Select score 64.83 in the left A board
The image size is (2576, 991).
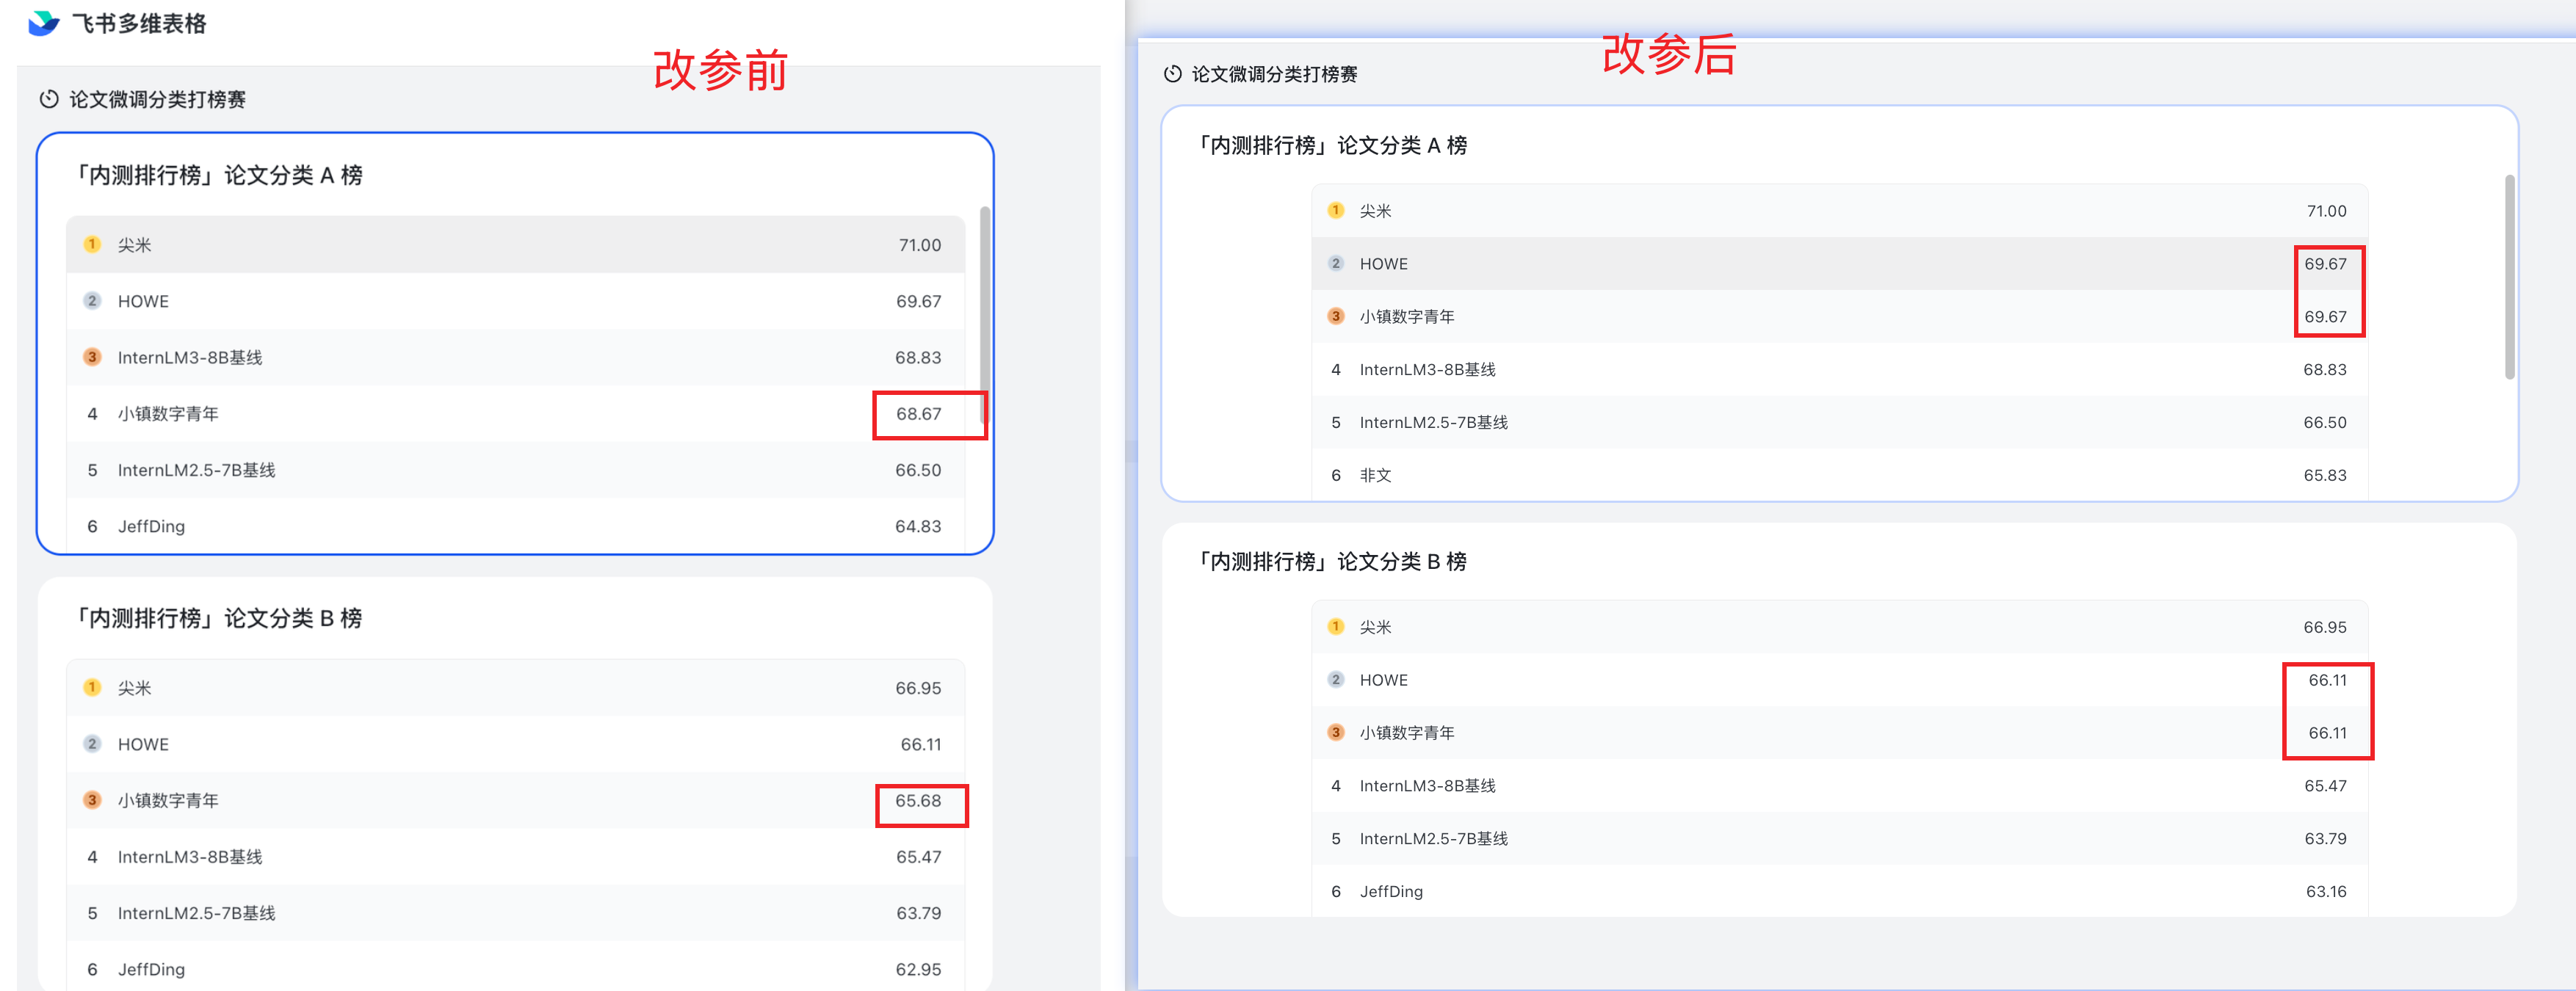pos(918,526)
